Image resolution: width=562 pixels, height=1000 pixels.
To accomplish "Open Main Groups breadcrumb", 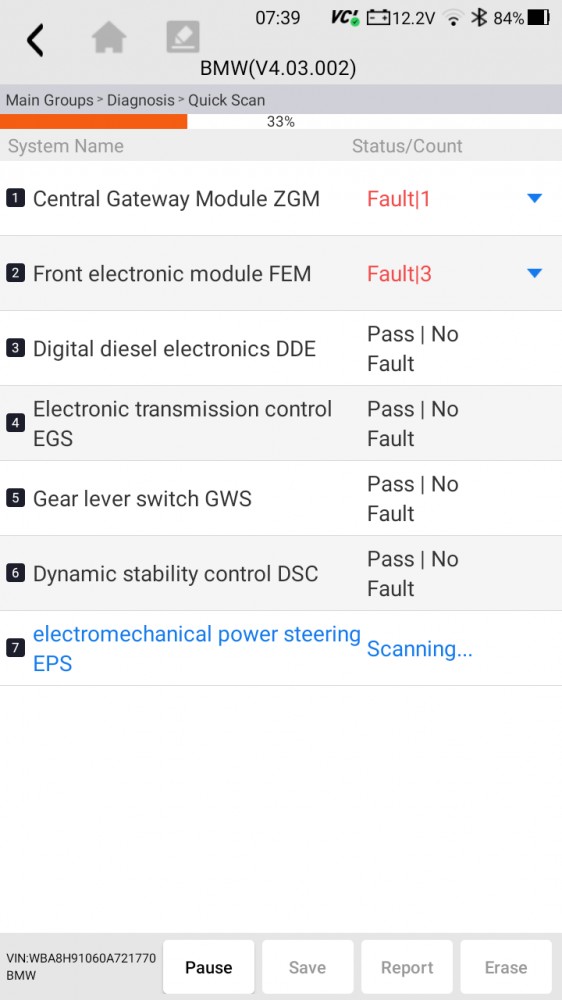I will tap(50, 100).
